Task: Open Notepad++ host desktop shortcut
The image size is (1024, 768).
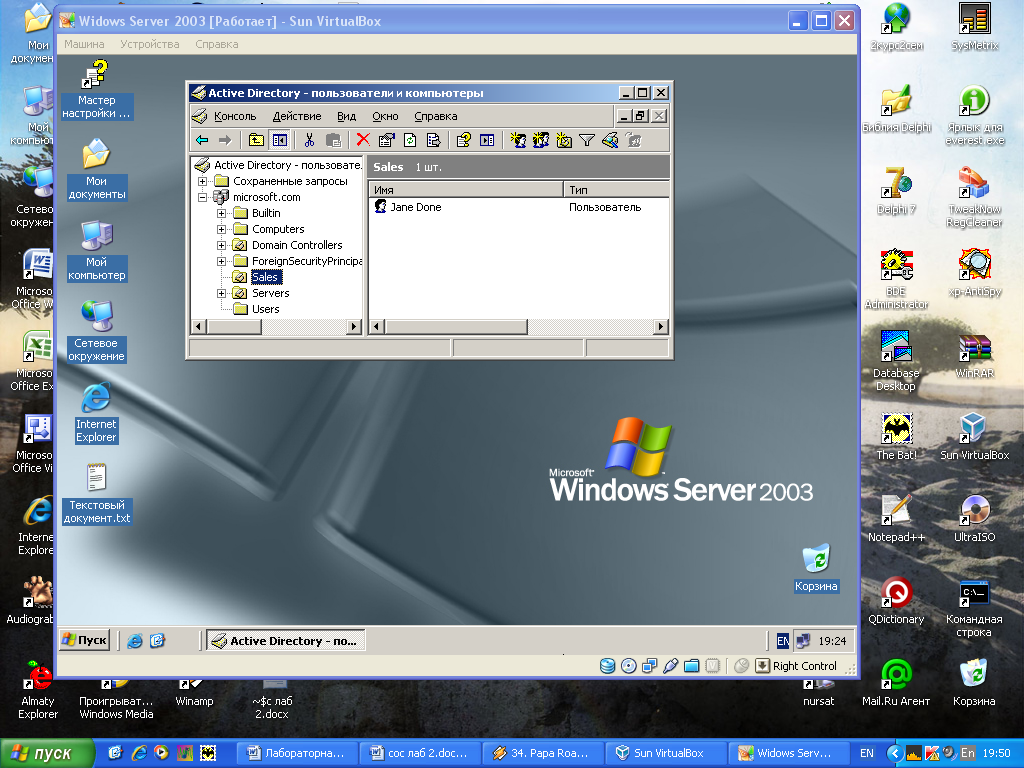Action: [896, 519]
